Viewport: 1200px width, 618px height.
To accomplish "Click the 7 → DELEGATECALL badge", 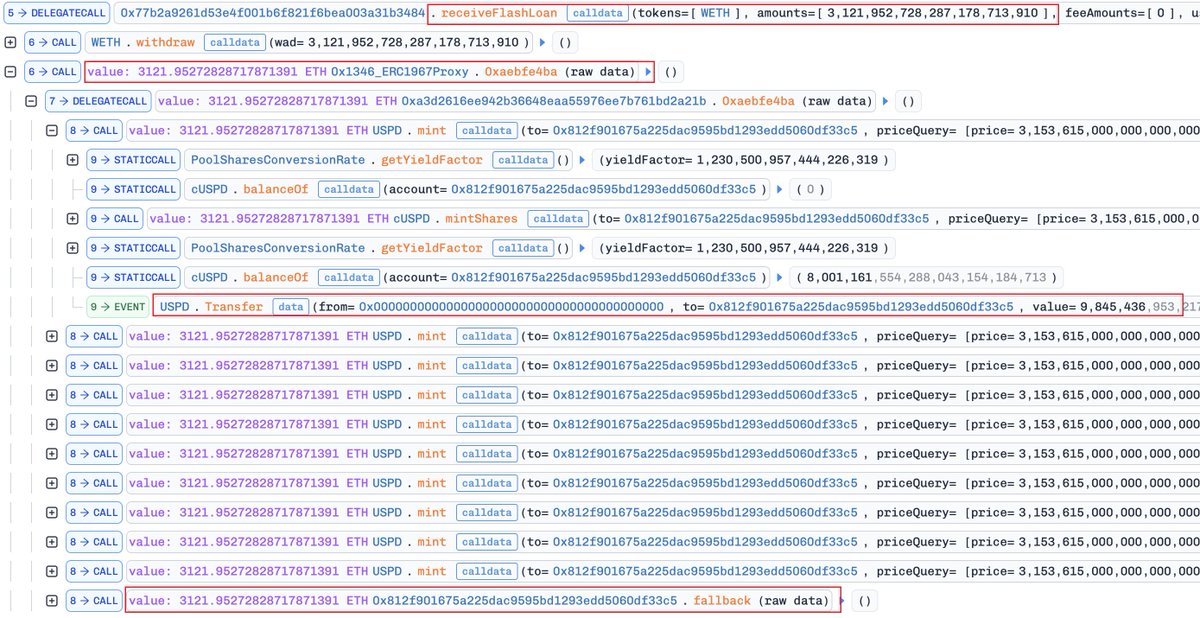I will (x=97, y=101).
